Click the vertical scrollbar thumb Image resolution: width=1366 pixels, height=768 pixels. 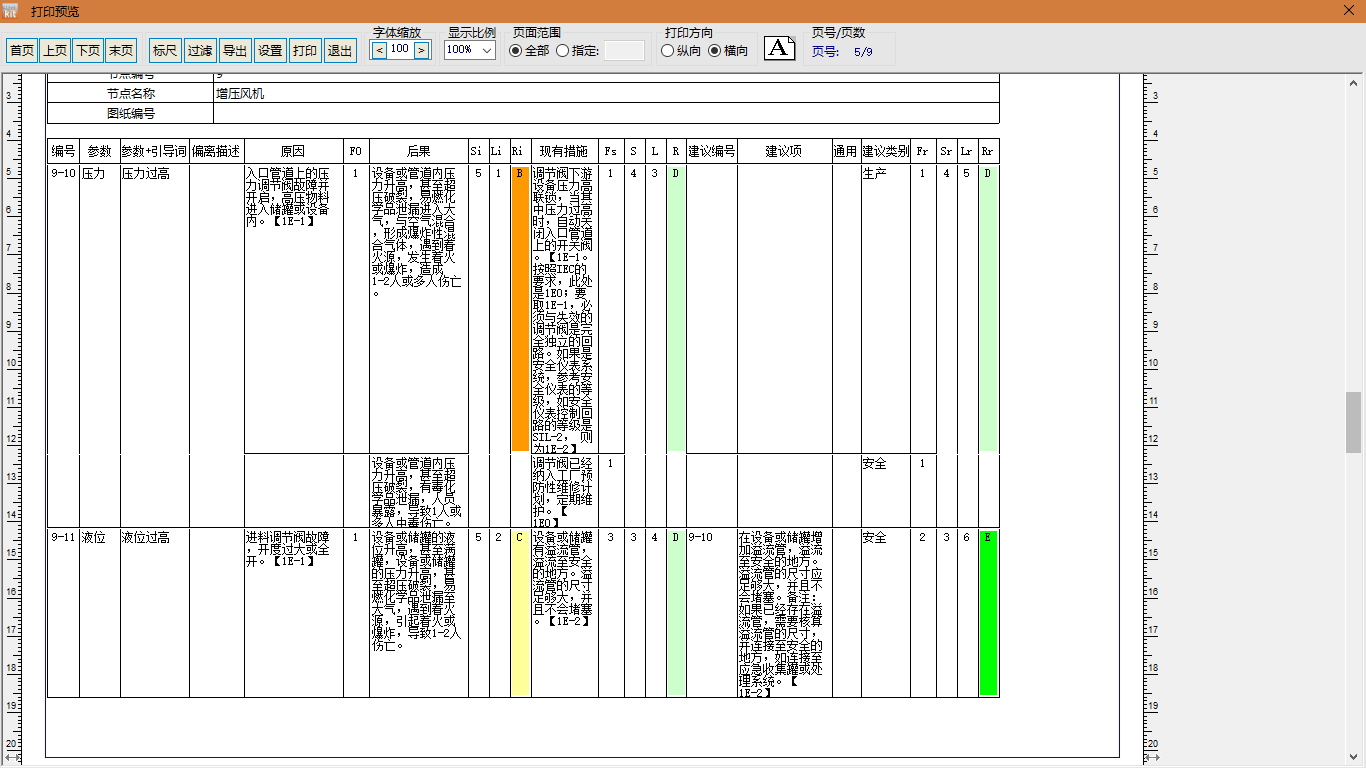tap(1354, 422)
